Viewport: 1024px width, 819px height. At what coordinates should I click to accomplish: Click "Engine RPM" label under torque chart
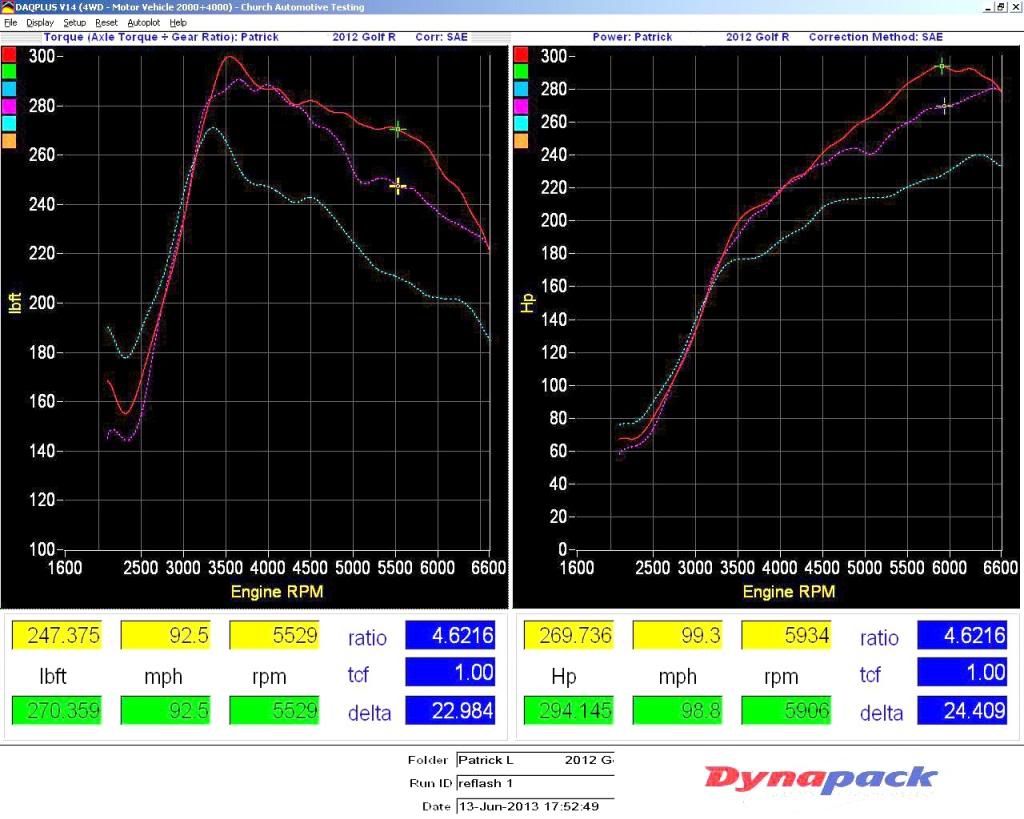point(277,592)
